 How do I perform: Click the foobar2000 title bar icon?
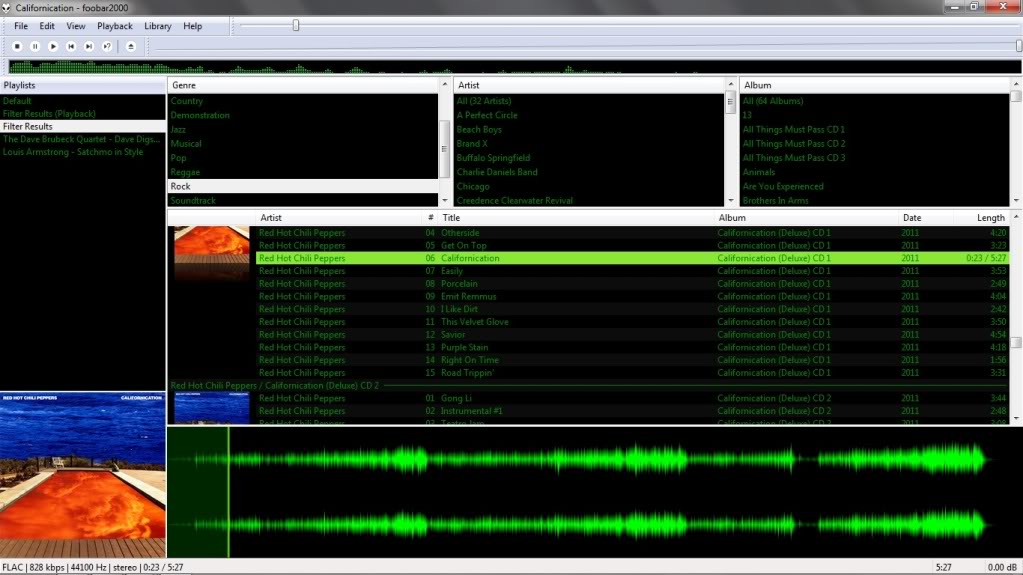[x=7, y=8]
